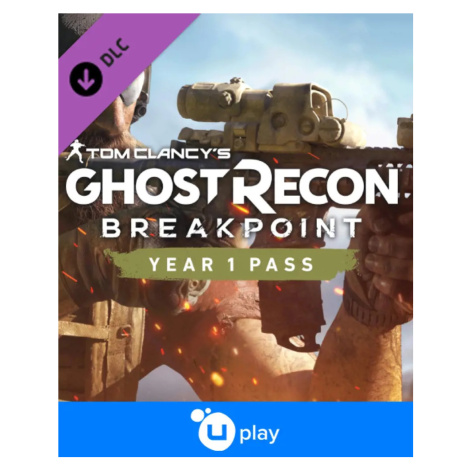The image size is (470, 470).
Task: Click the Tom Clancy's title text
Action: pyautogui.click(x=159, y=154)
